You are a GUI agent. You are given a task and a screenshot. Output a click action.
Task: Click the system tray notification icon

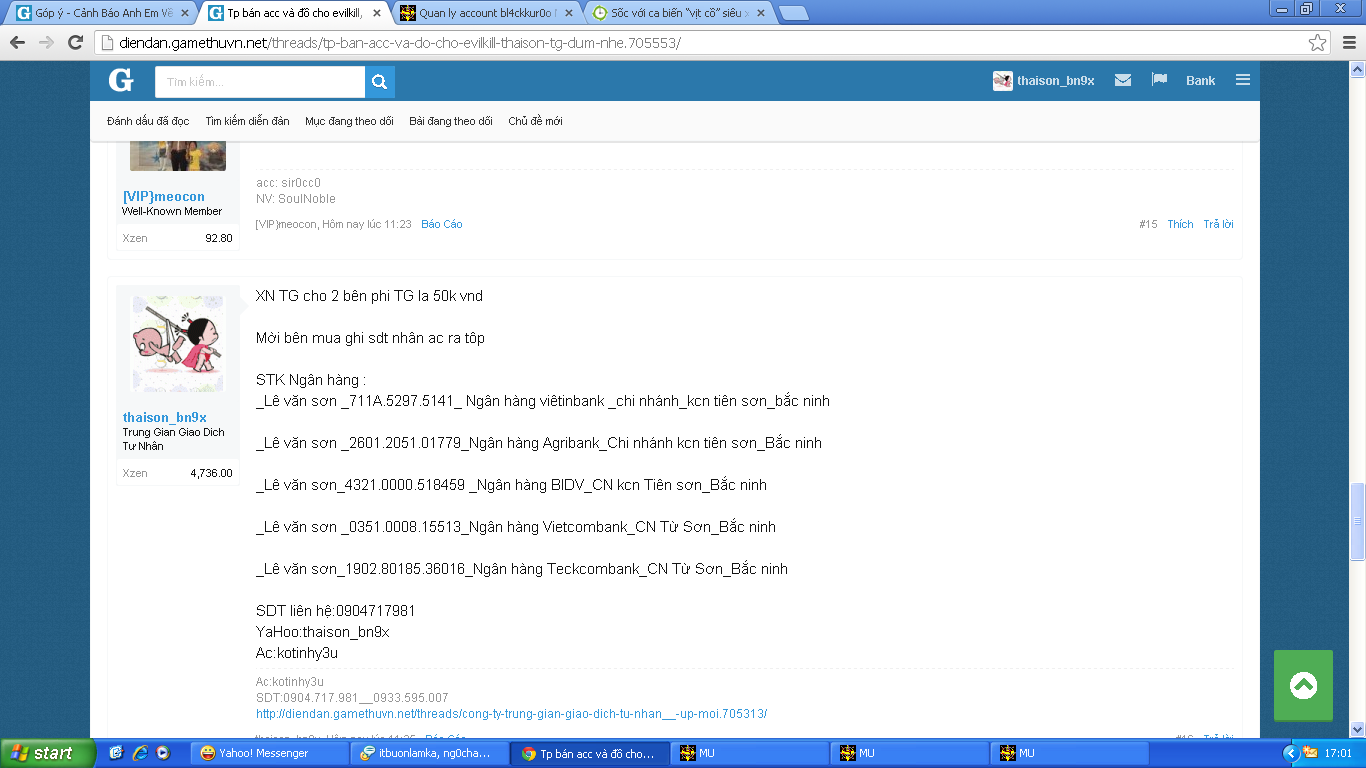(x=1310, y=753)
